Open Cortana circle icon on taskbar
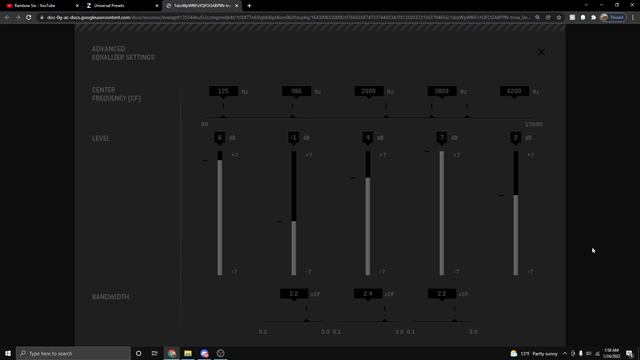 pyautogui.click(x=138, y=353)
